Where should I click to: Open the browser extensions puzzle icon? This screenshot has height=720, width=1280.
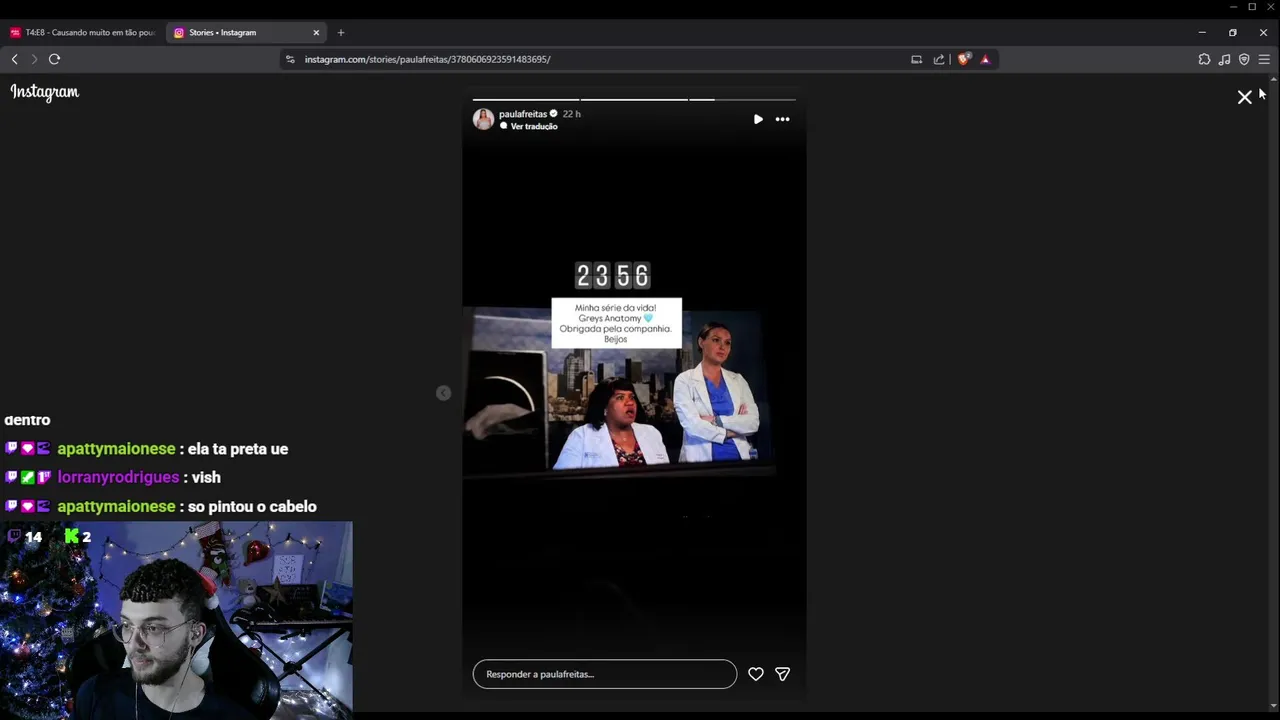1204,59
